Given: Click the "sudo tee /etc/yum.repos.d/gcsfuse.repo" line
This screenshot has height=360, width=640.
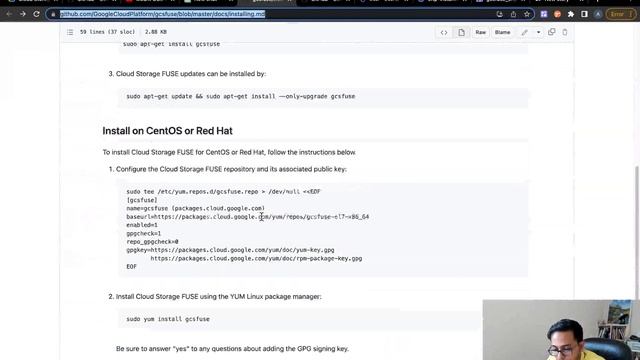Looking at the screenshot, I should click(x=223, y=191).
